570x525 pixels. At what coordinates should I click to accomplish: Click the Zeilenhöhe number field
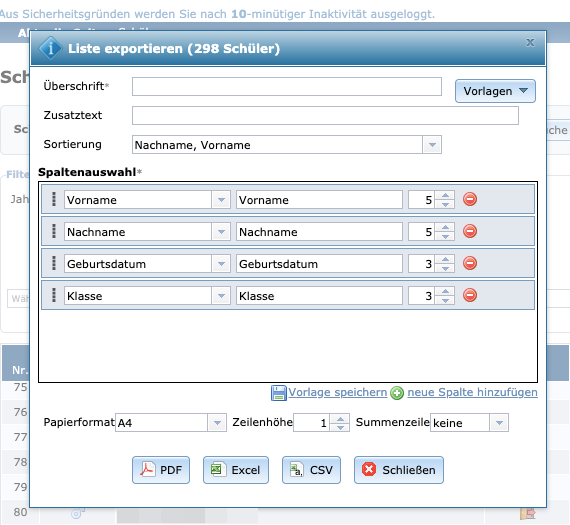coord(312,422)
